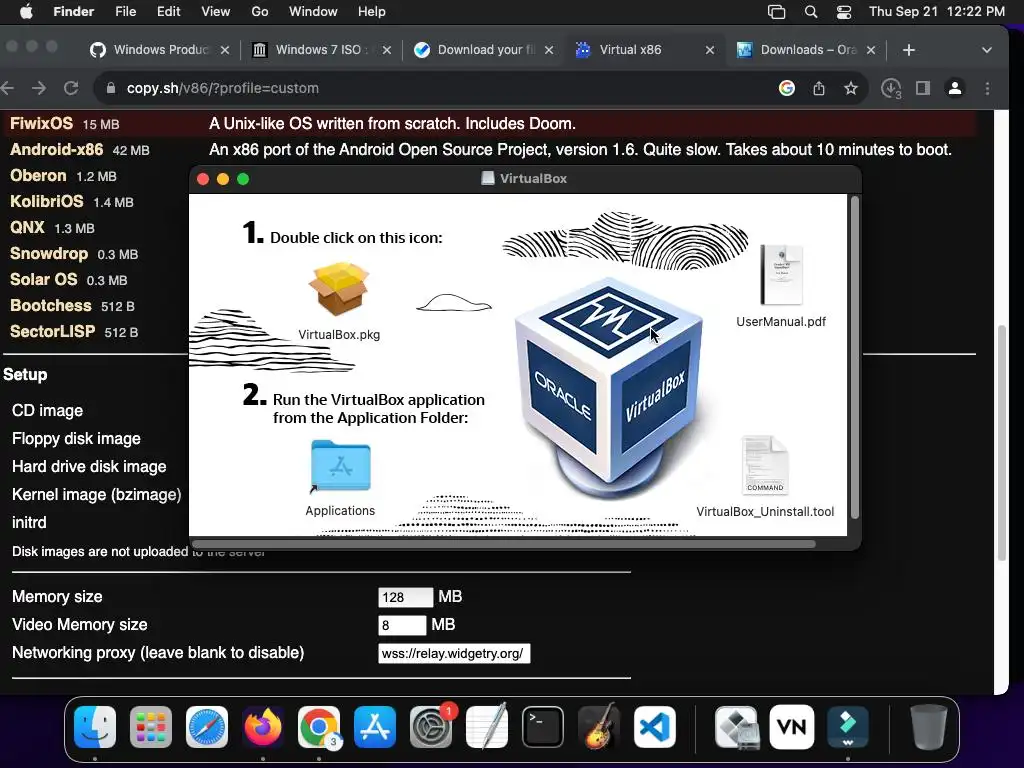Screen dimensions: 1024x768
Task: Launch Firefox from the Dock
Action: [263, 727]
